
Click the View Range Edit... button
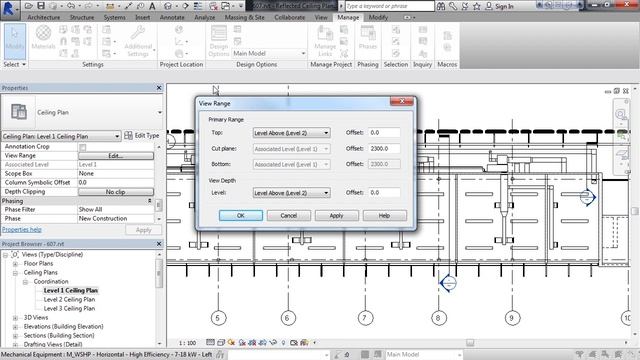click(x=116, y=156)
